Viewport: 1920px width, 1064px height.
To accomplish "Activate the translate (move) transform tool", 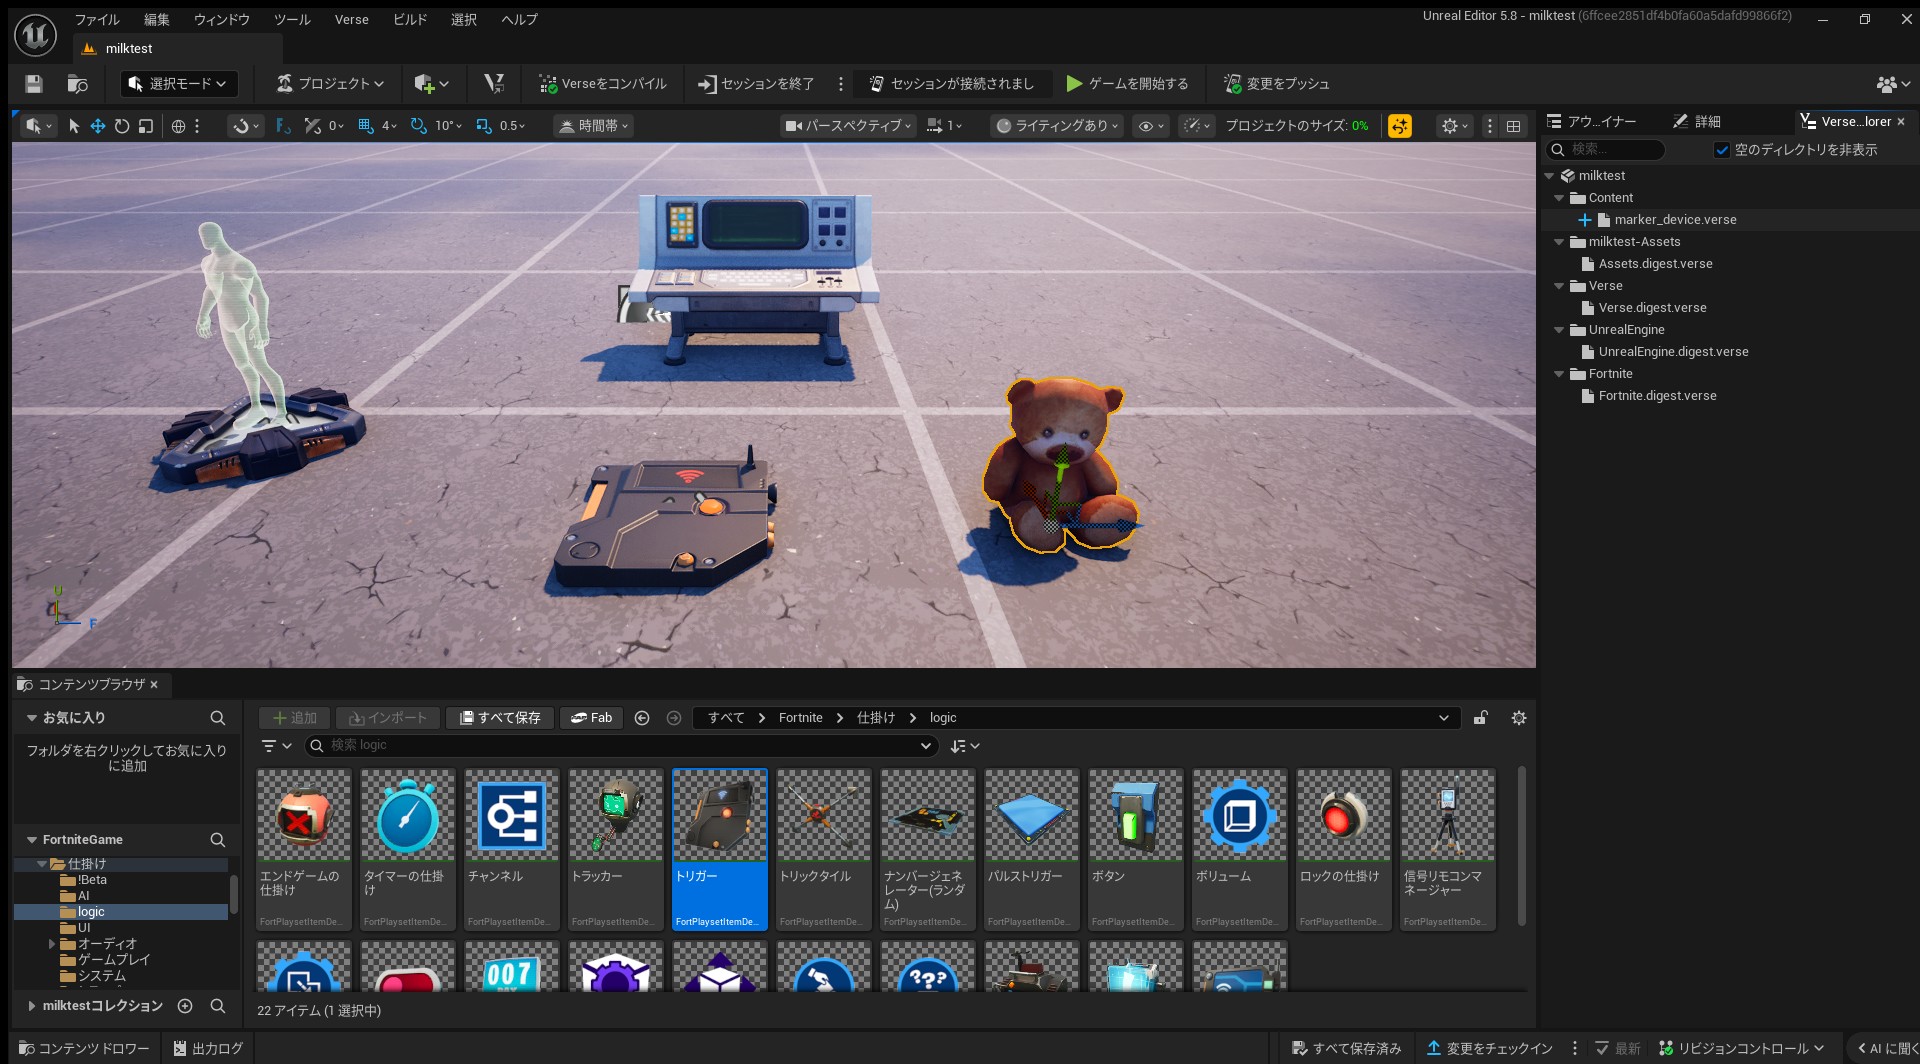I will coord(98,126).
